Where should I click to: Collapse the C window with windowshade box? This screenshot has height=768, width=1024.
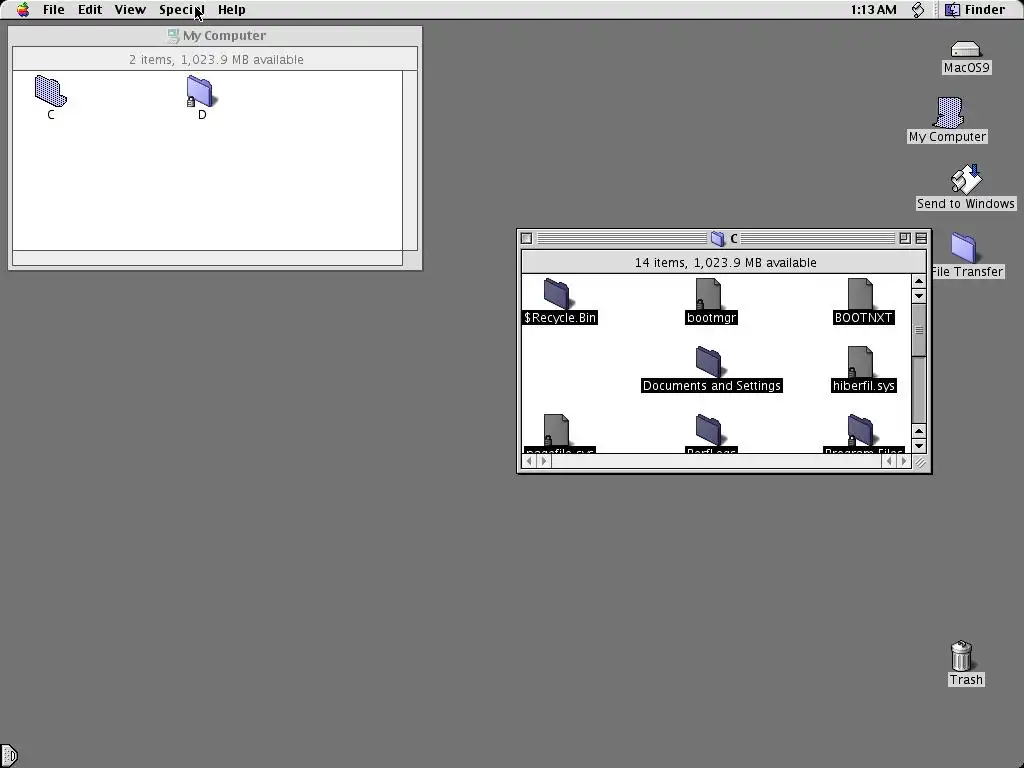[921, 238]
